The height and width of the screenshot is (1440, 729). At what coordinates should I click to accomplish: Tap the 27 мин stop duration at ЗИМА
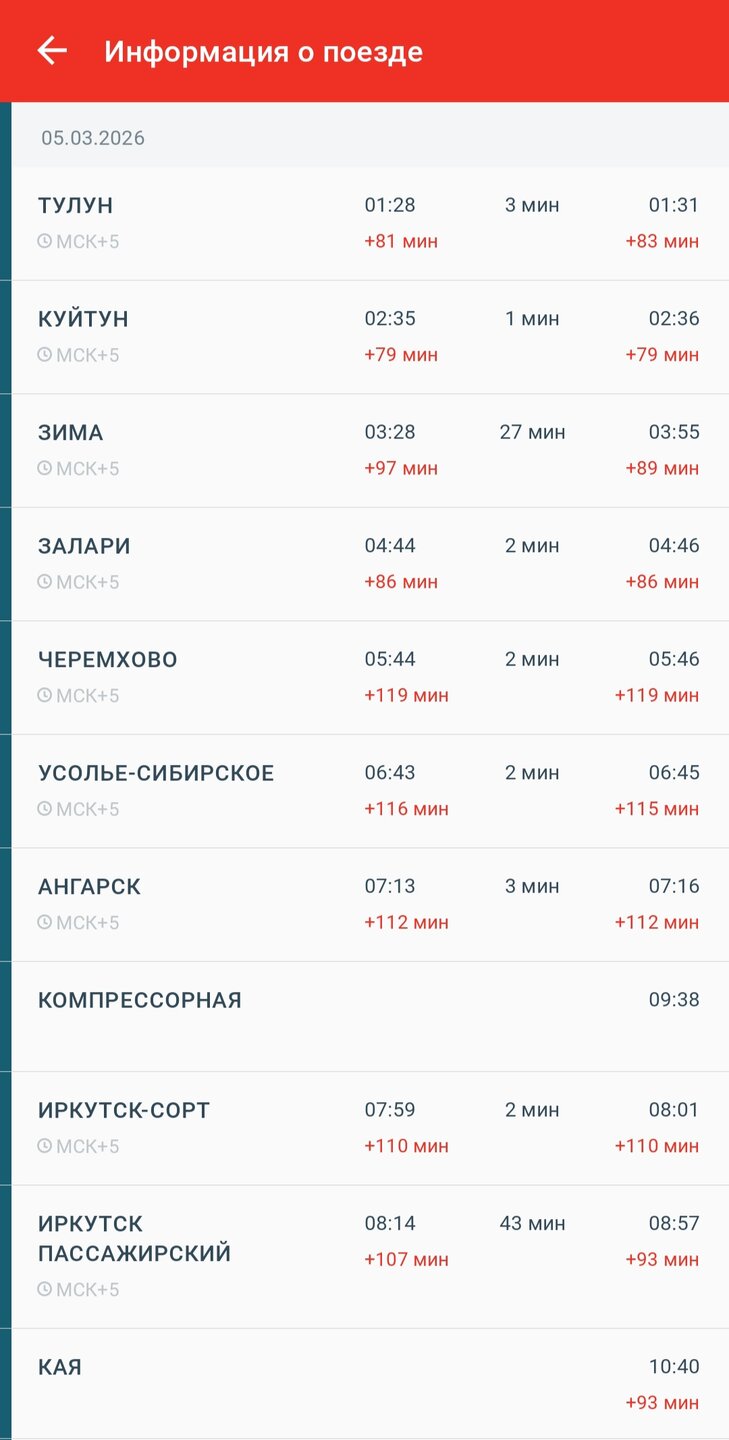pyautogui.click(x=532, y=433)
